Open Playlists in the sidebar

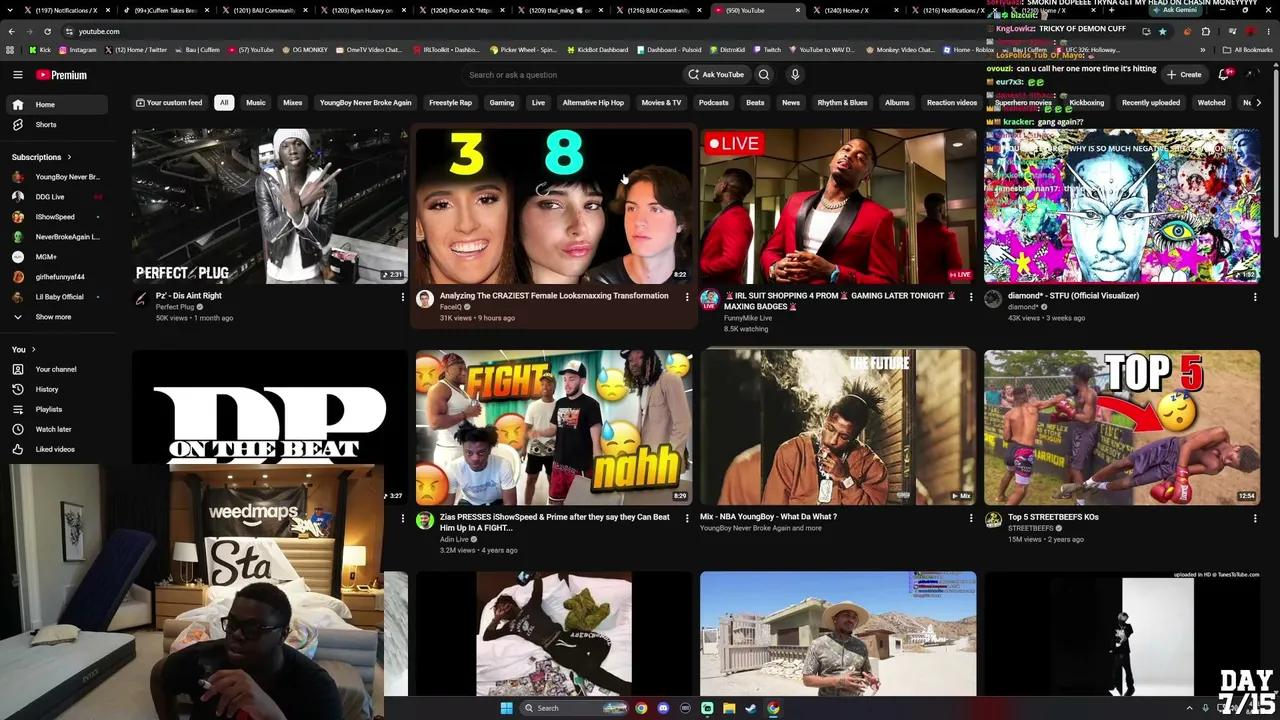click(58, 409)
